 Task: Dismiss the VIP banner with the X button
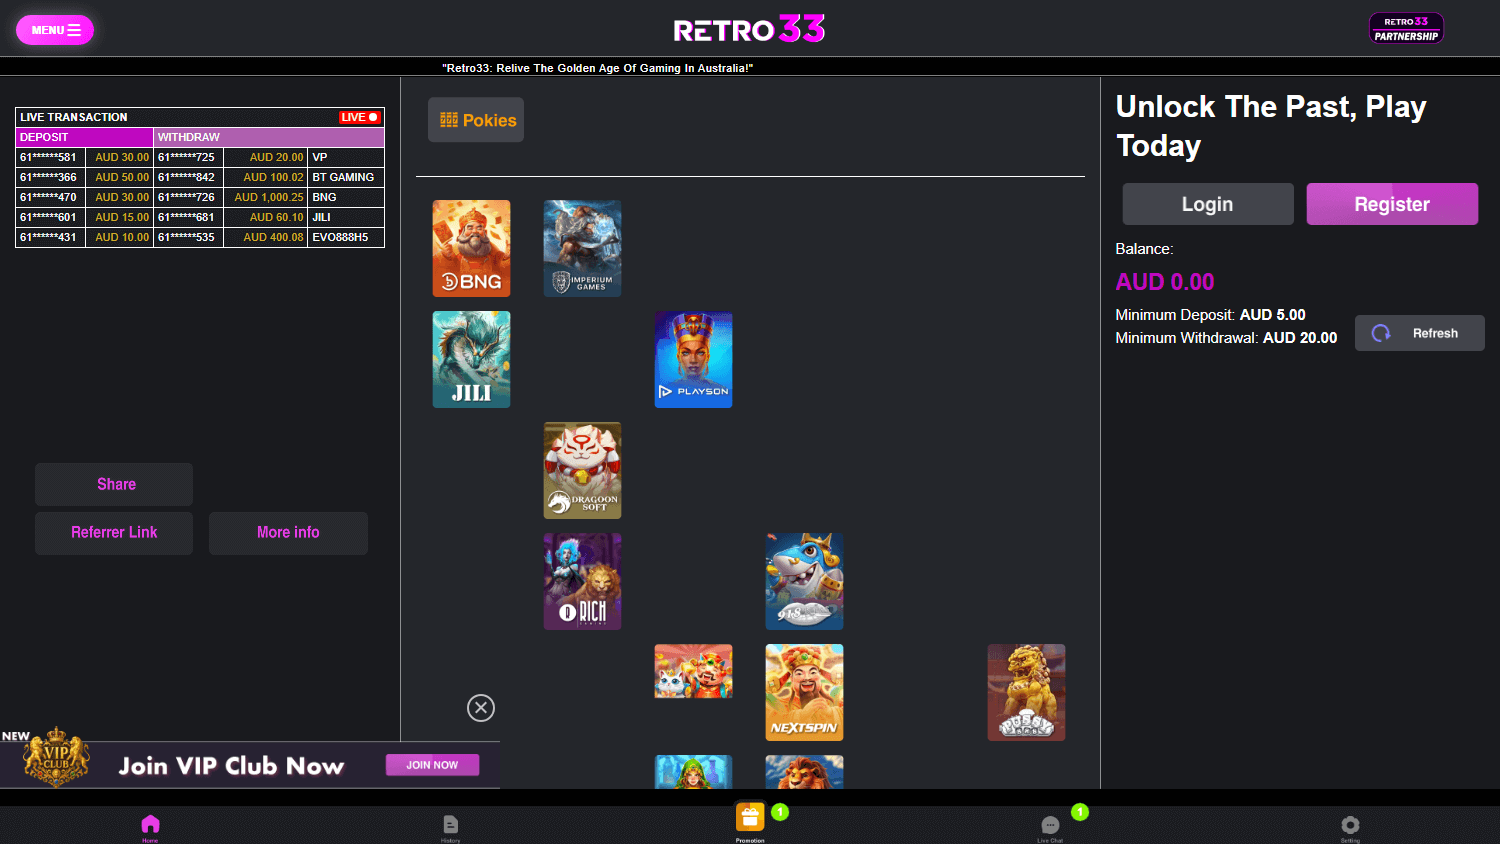(x=480, y=707)
